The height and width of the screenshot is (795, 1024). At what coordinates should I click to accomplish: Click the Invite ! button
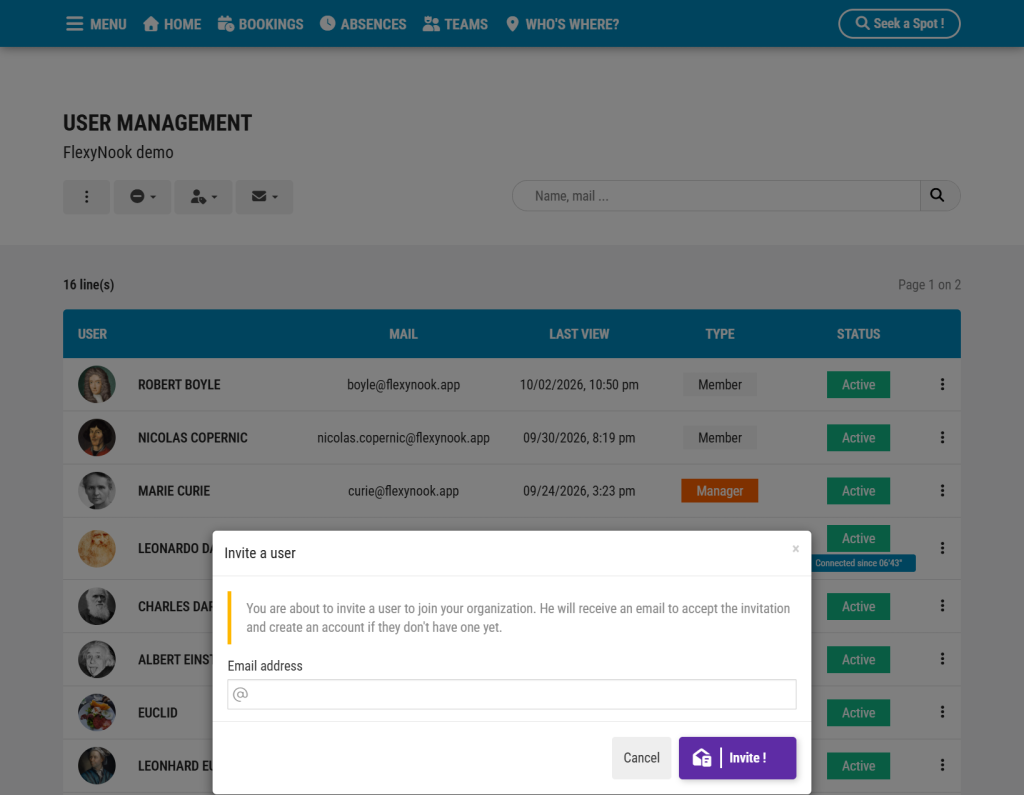[737, 758]
